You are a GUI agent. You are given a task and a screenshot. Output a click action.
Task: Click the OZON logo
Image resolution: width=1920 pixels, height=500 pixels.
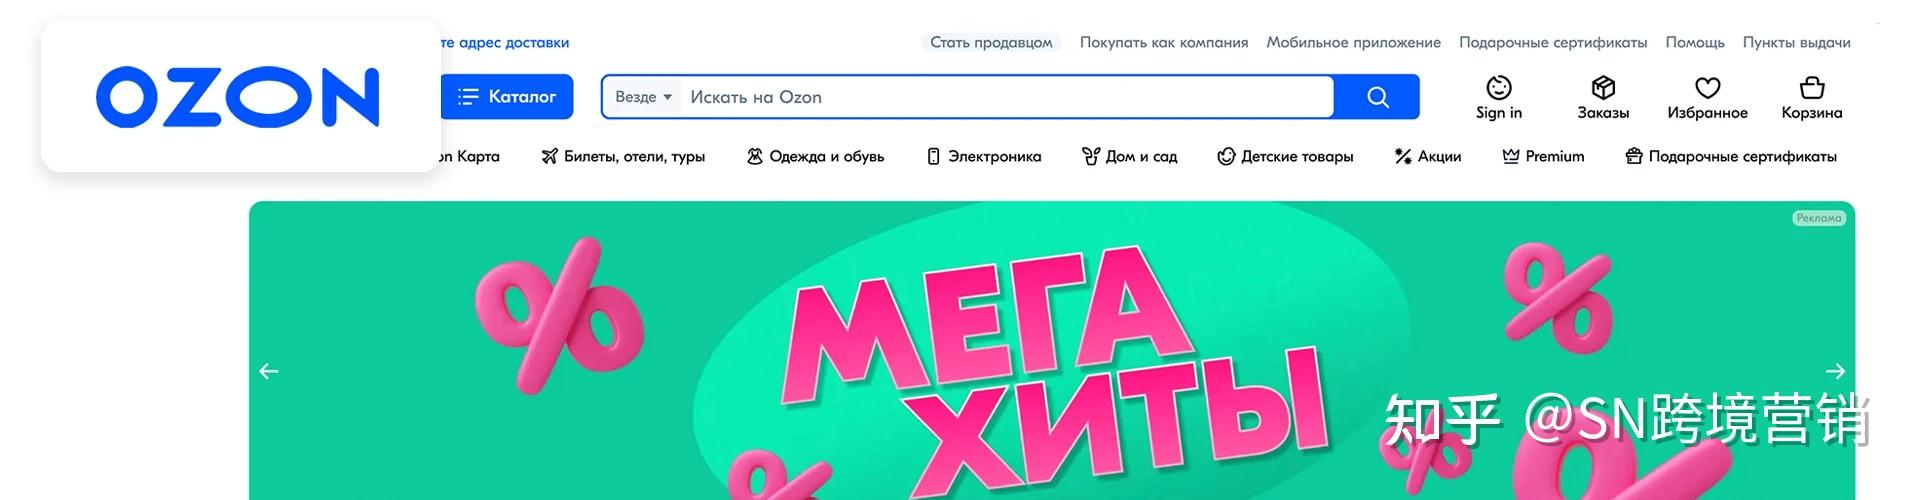coord(238,97)
